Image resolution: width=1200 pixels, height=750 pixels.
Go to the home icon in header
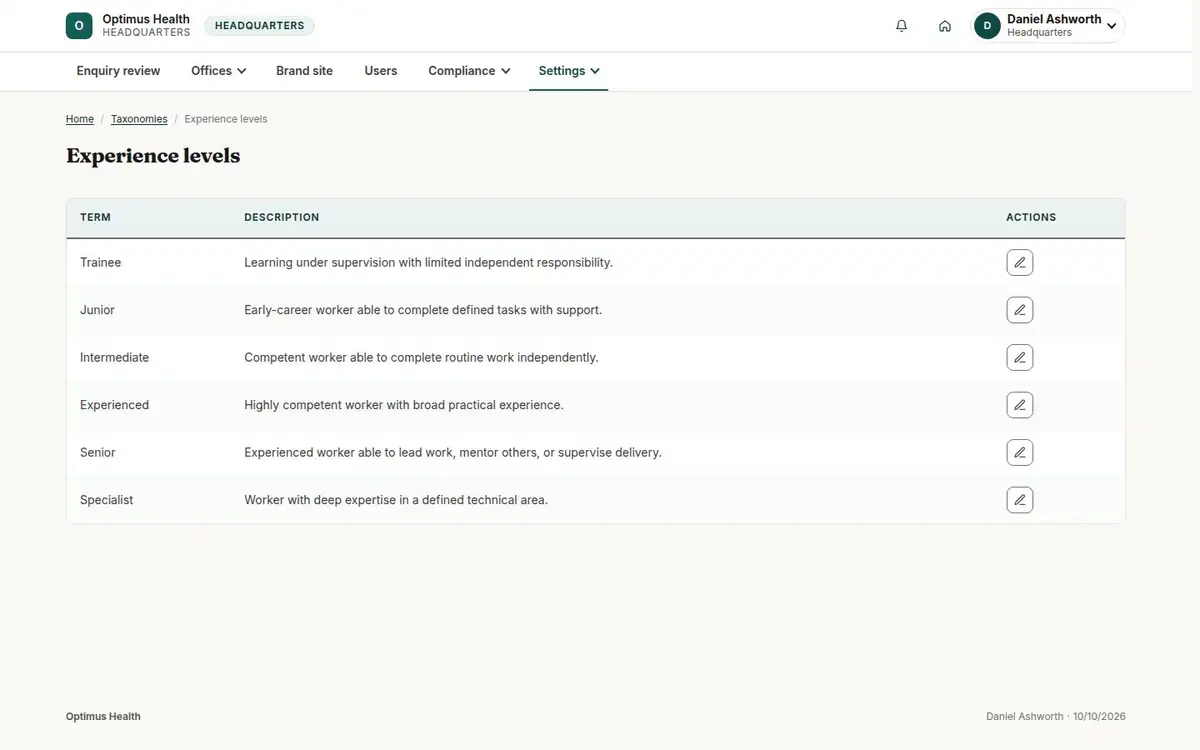pos(945,26)
